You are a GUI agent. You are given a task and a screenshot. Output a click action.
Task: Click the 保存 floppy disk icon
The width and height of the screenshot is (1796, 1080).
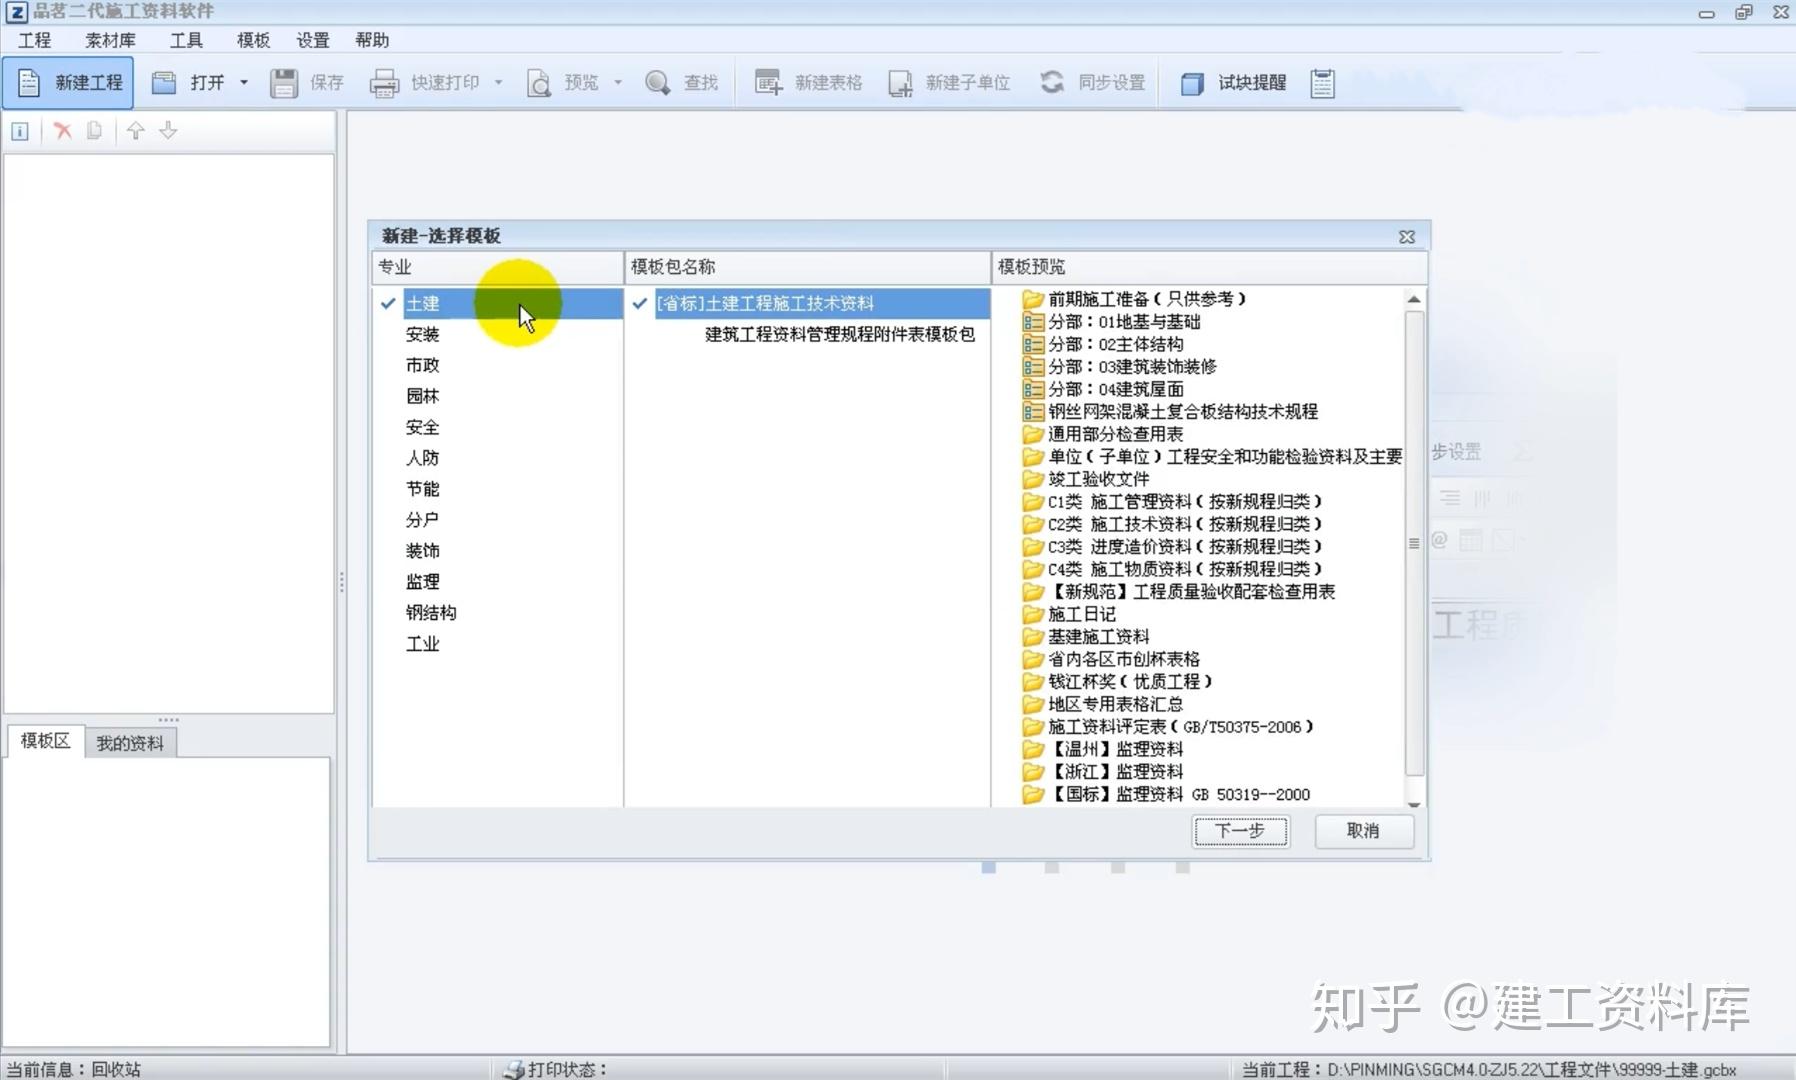point(284,83)
